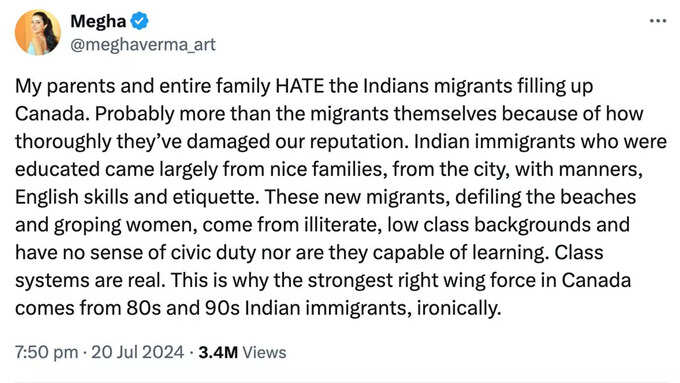The width and height of the screenshot is (680, 383).
Task: Click the word HATE in the tweet
Action: (300, 86)
